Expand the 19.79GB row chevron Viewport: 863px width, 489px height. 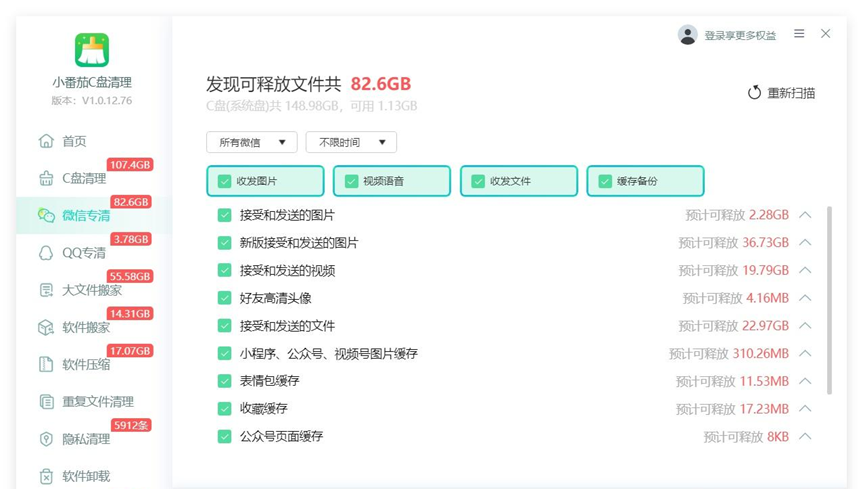(x=805, y=270)
